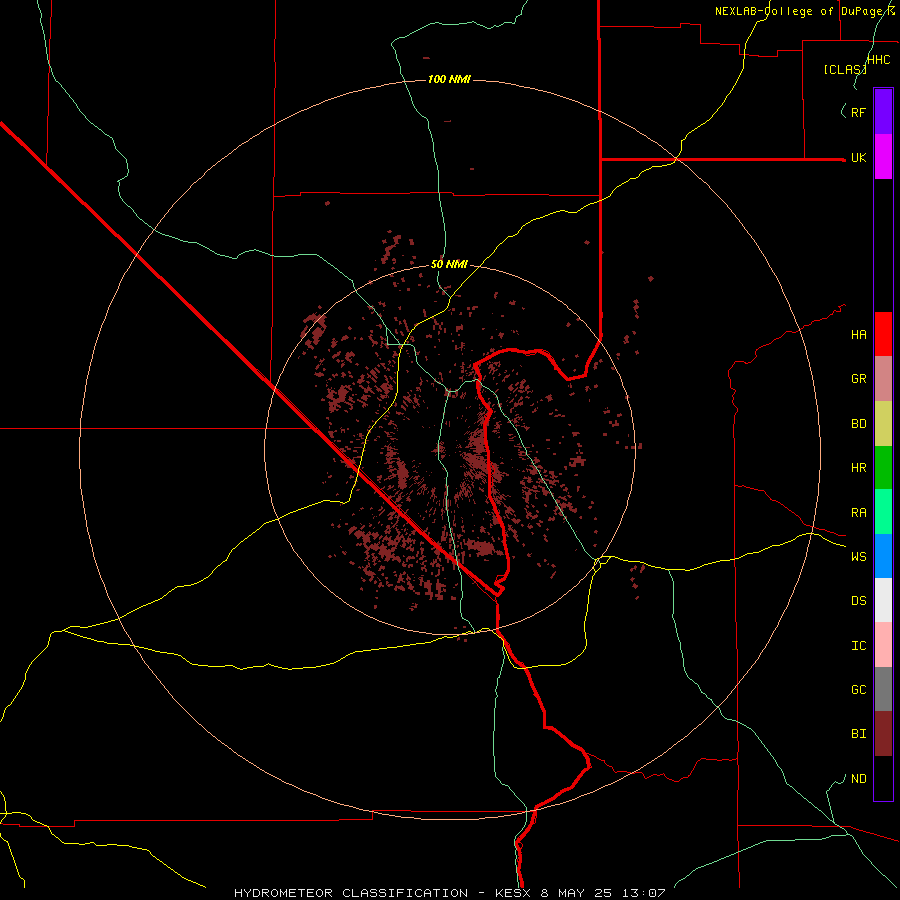The image size is (900, 900).
Task: Click the UK legend label
Action: tap(858, 158)
